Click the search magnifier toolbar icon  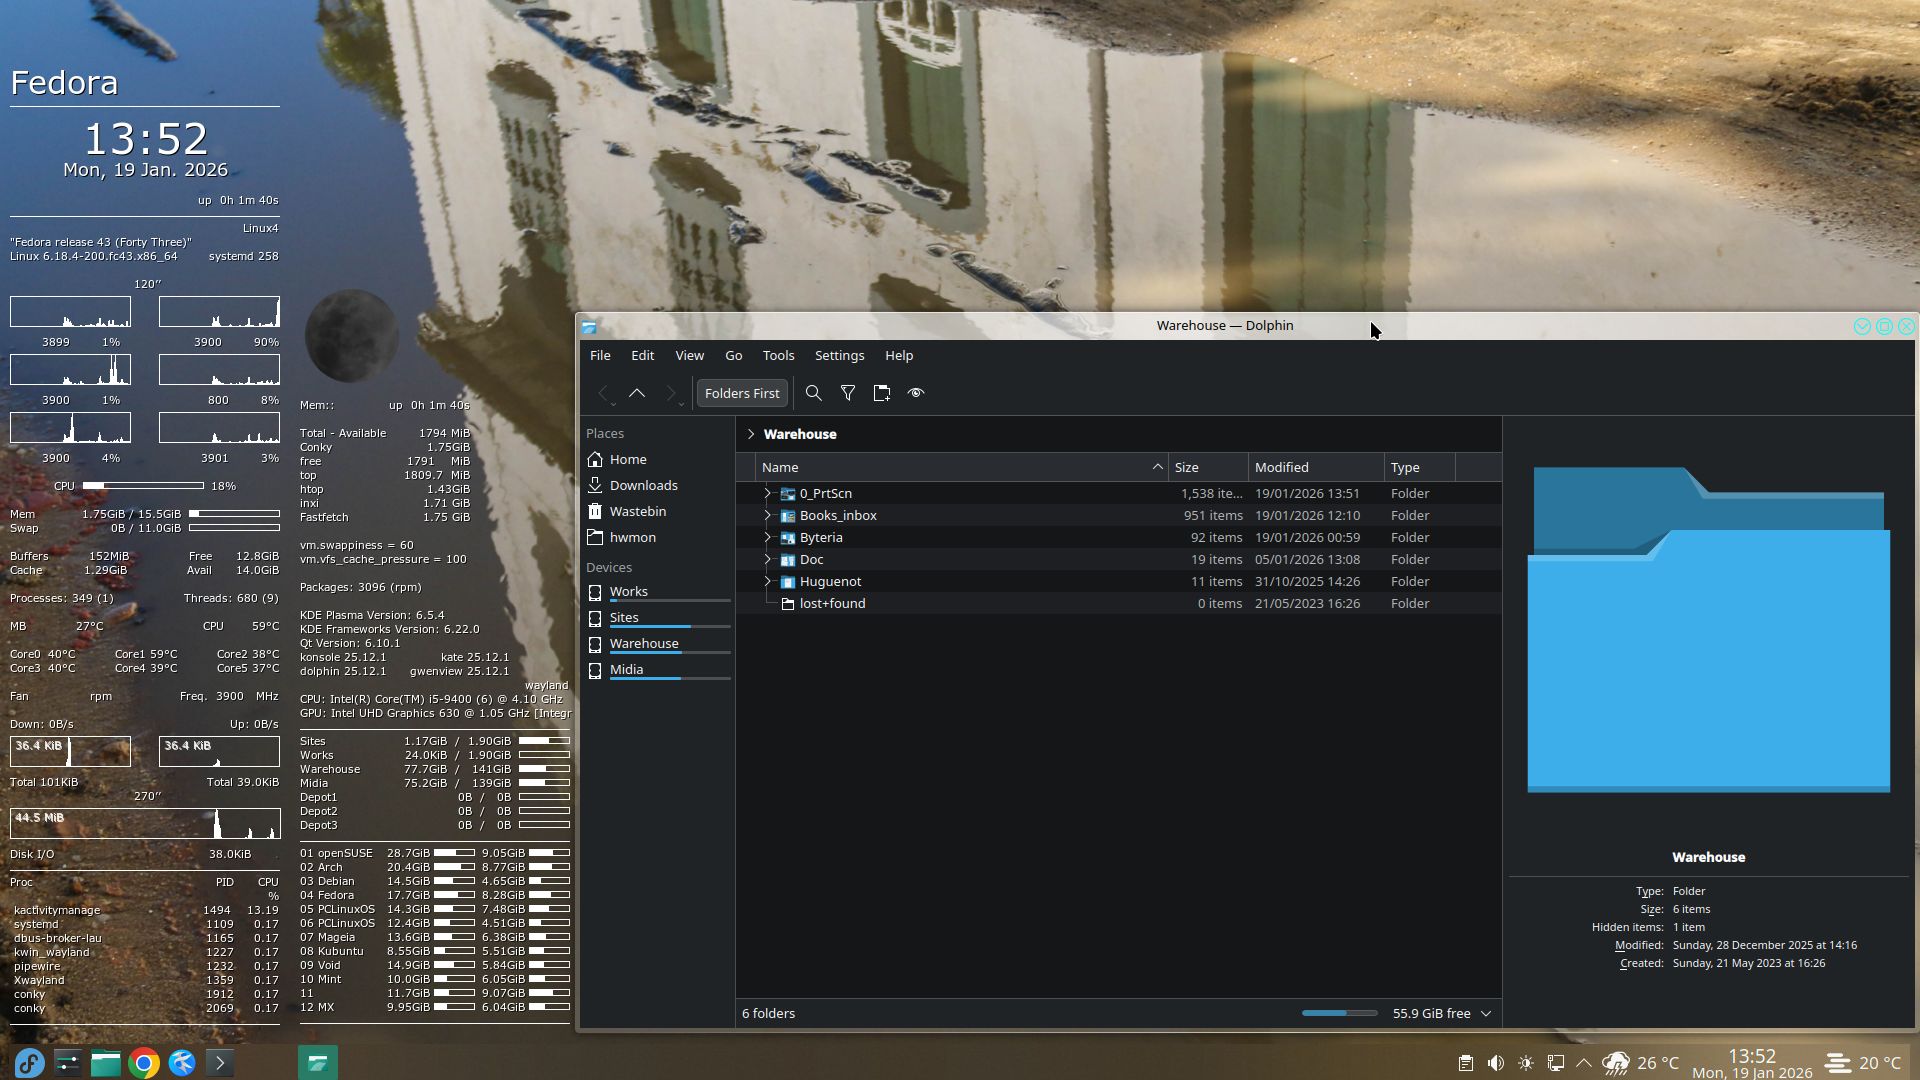pyautogui.click(x=814, y=393)
